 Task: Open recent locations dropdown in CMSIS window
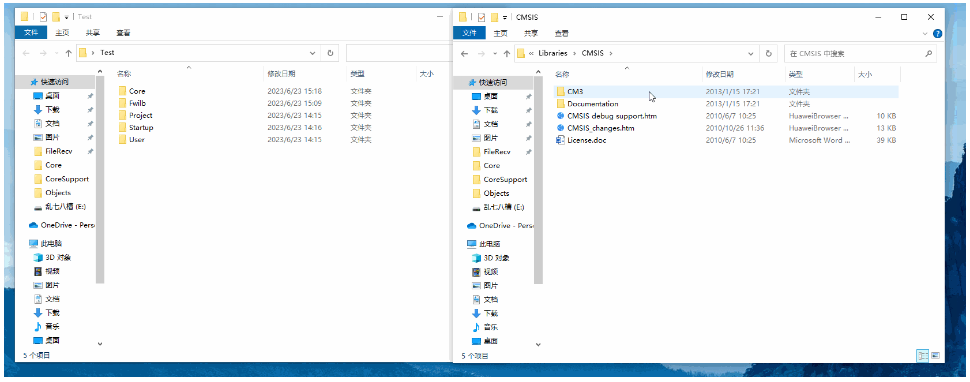[x=496, y=54]
